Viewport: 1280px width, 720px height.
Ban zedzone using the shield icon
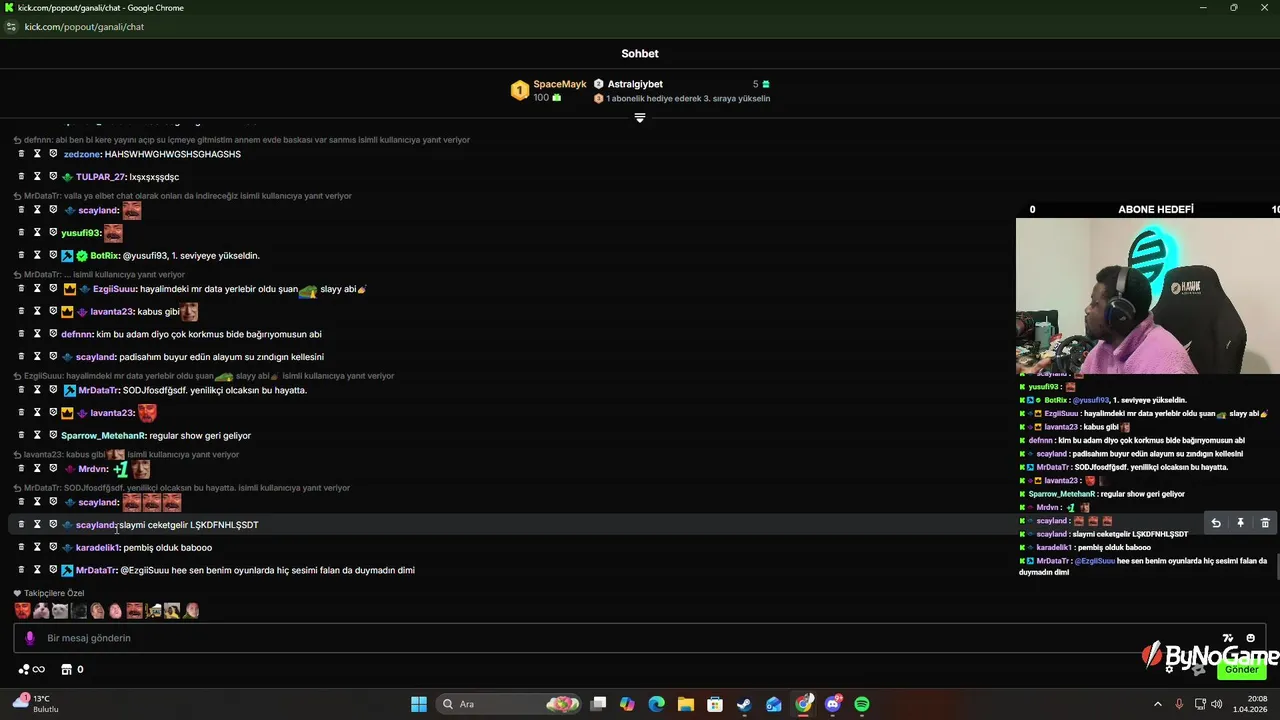click(x=53, y=154)
